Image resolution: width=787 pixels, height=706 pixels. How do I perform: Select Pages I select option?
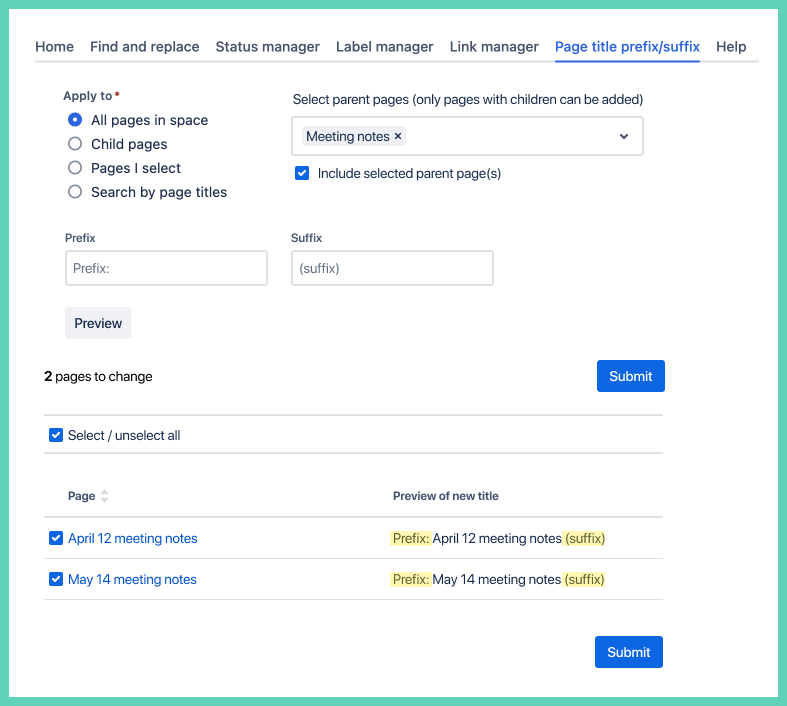tap(75, 168)
